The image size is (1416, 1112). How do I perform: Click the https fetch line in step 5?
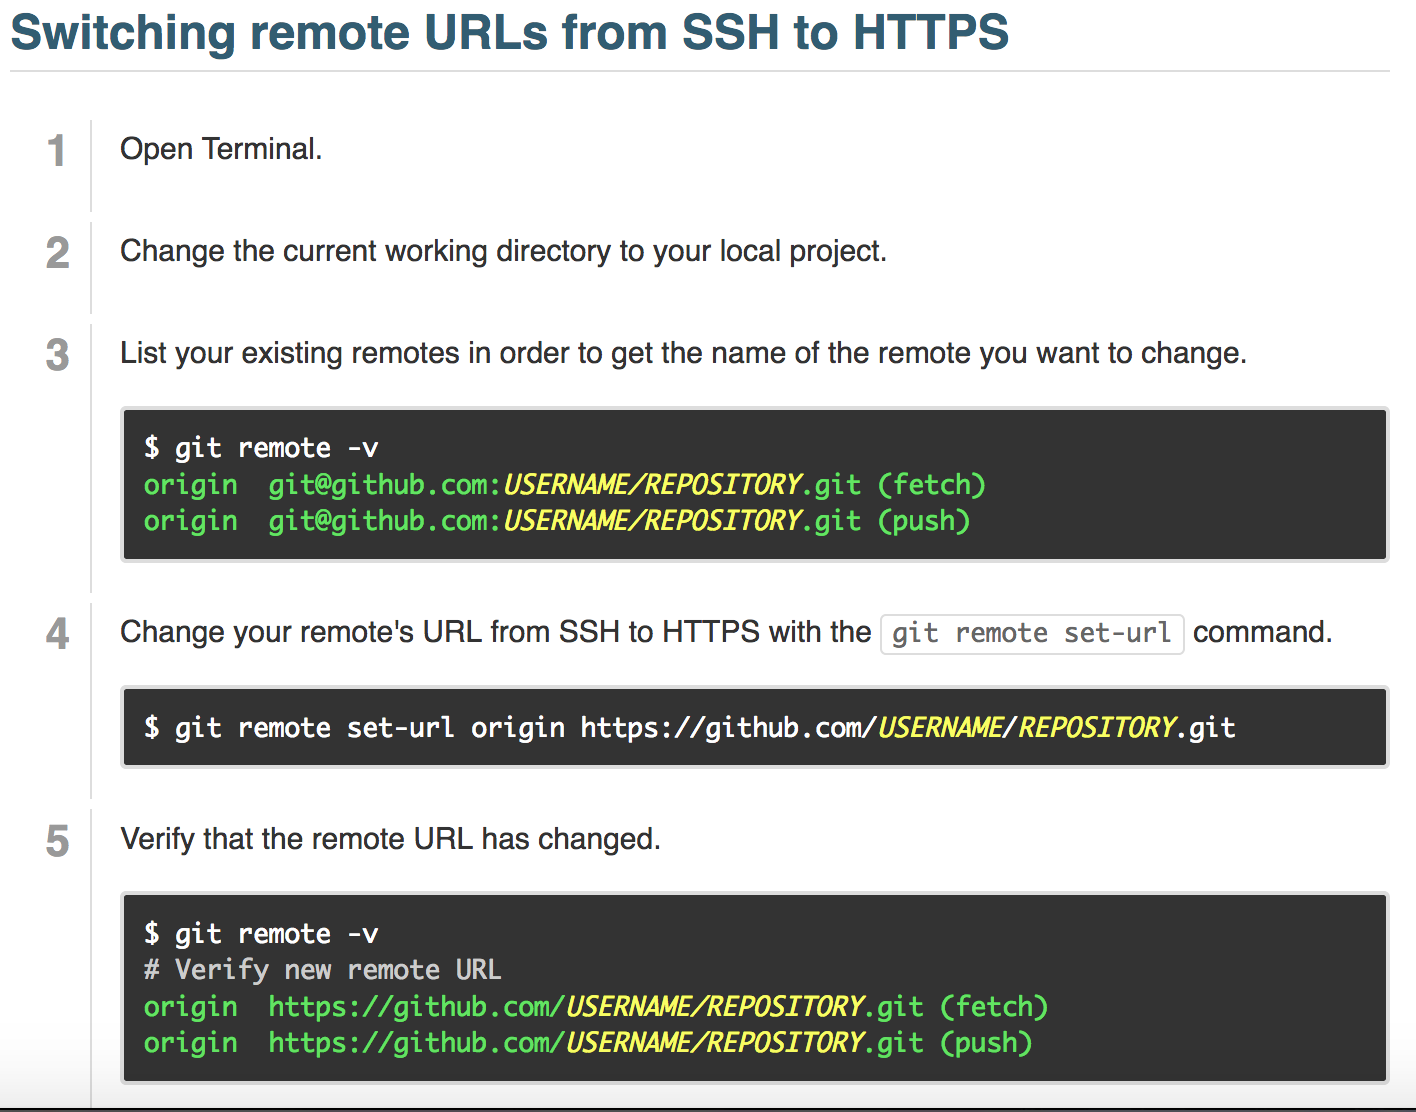[x=596, y=1006]
